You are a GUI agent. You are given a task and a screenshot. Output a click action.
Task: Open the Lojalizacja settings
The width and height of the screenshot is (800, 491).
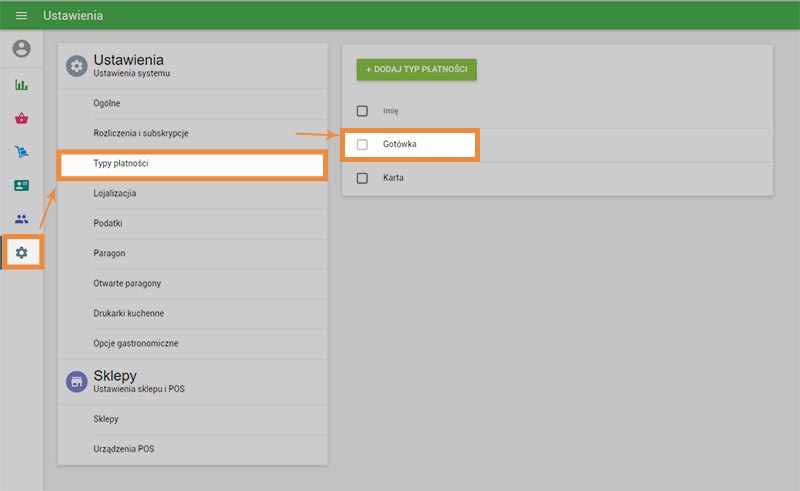(x=115, y=193)
